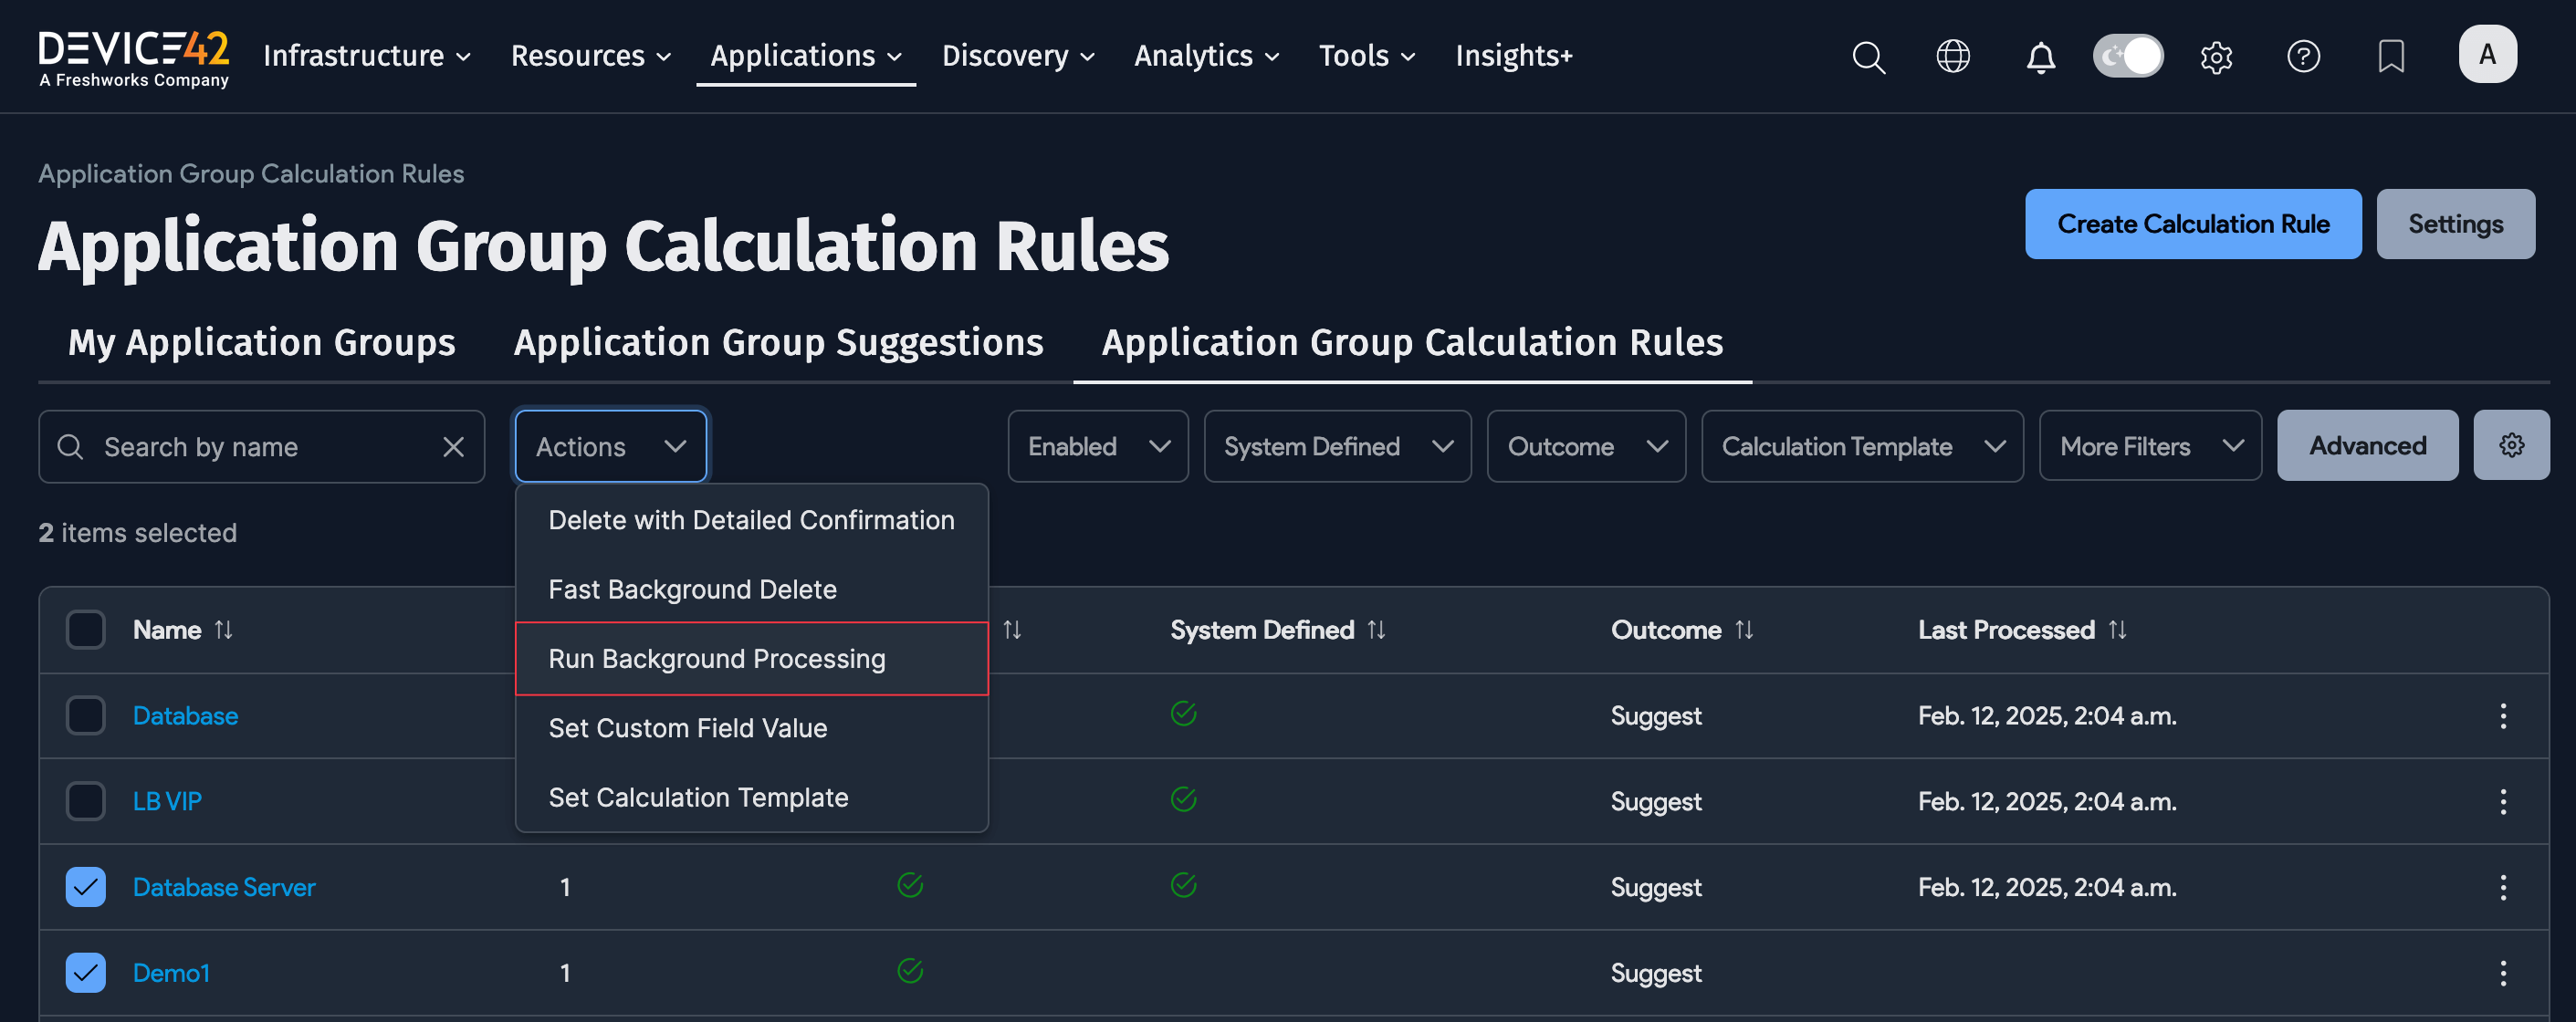2576x1022 pixels.
Task: Click the Create Calculation Rule button
Action: pyautogui.click(x=2192, y=224)
